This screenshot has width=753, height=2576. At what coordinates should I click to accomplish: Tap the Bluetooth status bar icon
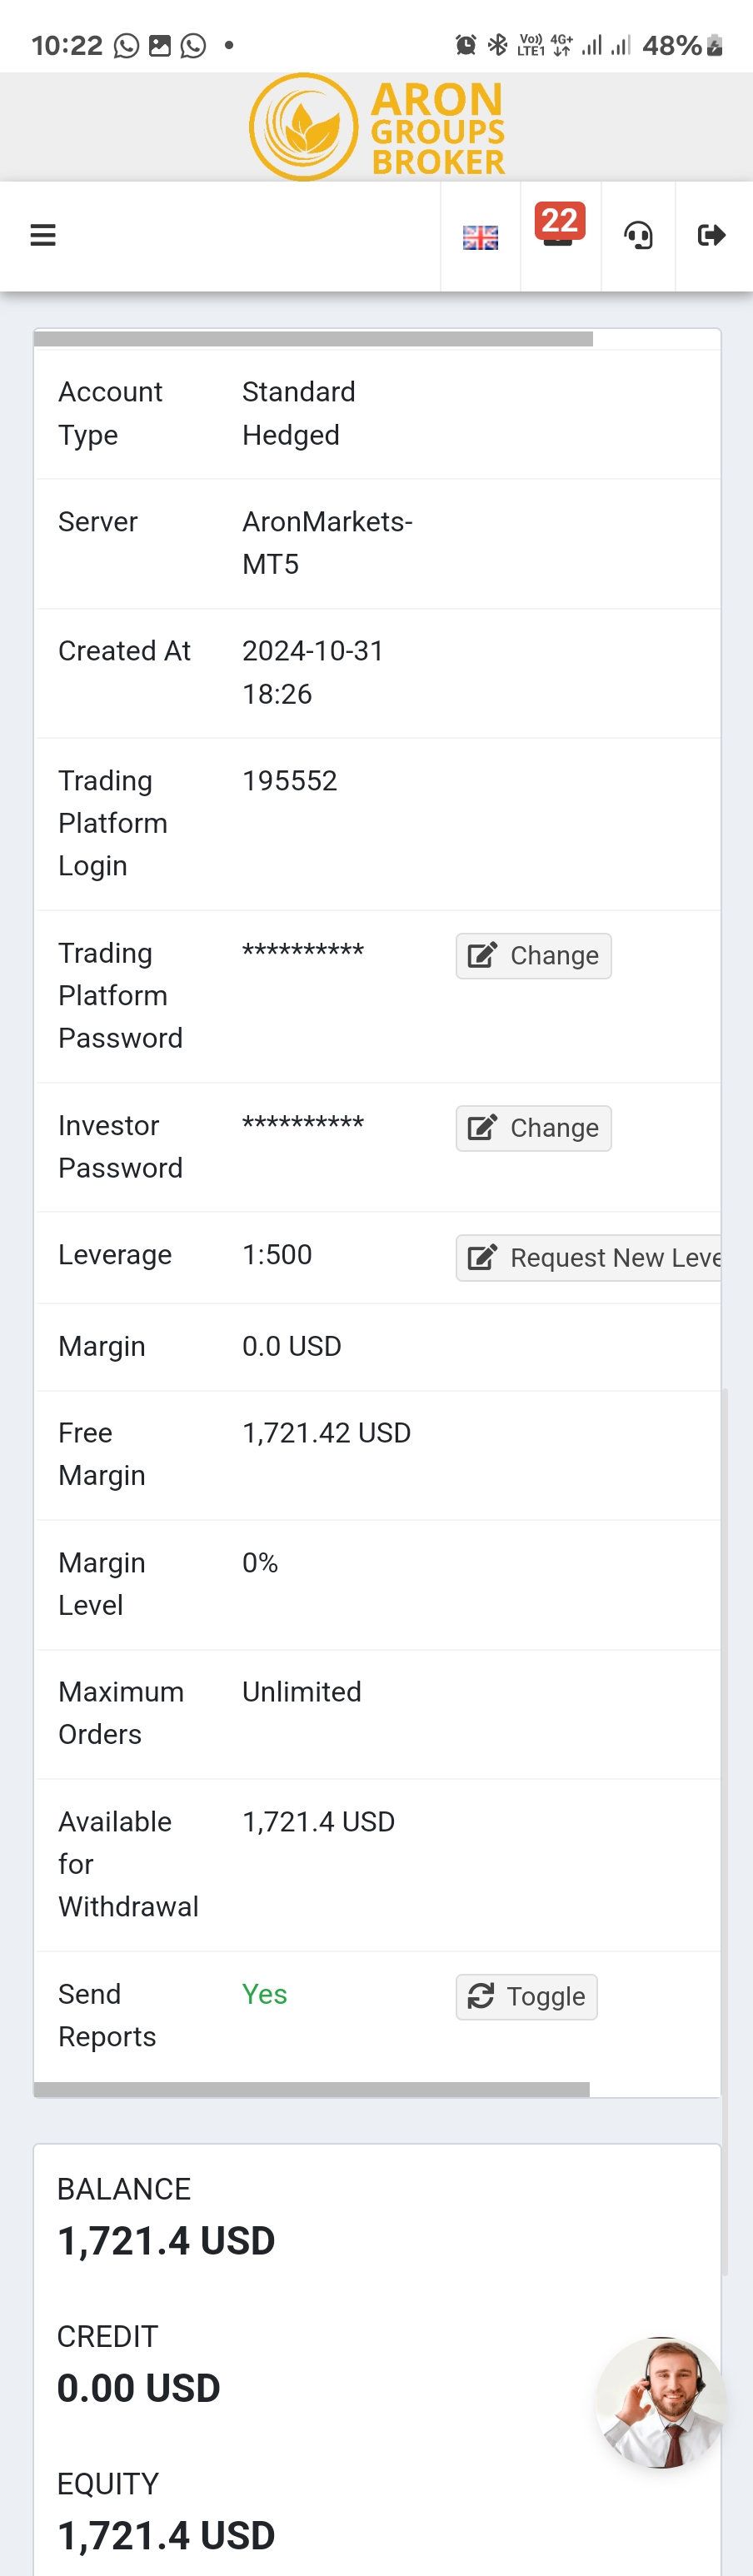coord(497,45)
